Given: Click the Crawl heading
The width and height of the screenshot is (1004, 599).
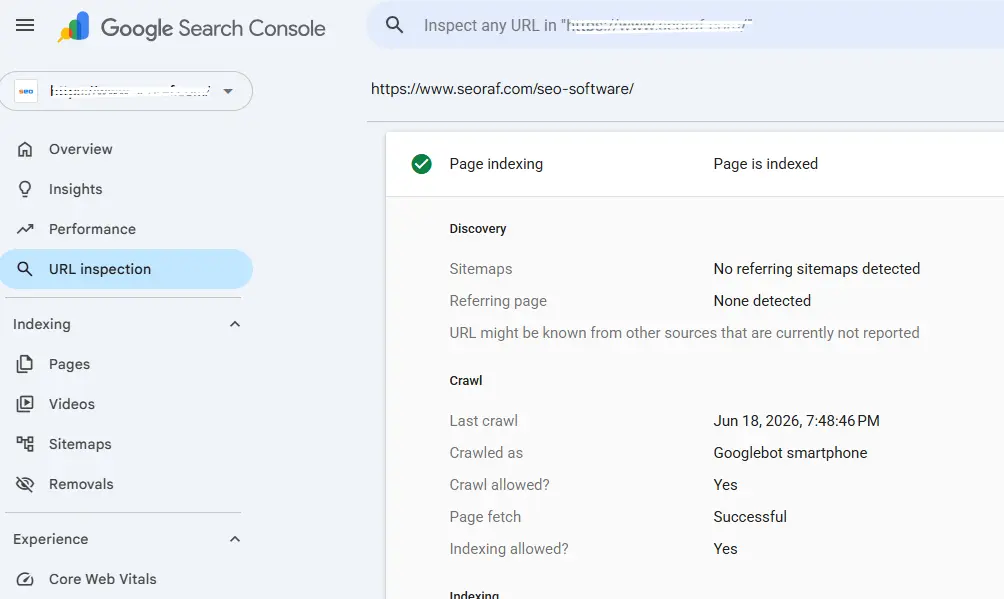Looking at the screenshot, I should pyautogui.click(x=466, y=381).
